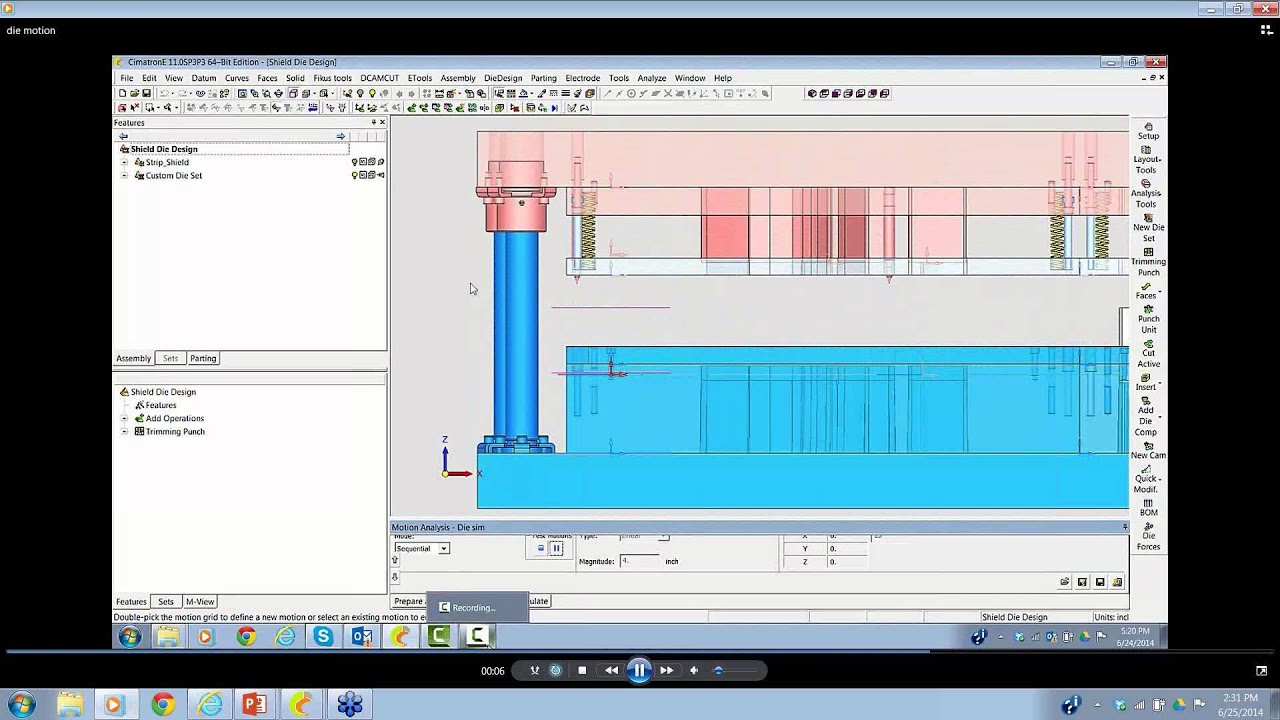Open Layout Tools in the right sidebar
The height and width of the screenshot is (720, 1280).
(1146, 160)
